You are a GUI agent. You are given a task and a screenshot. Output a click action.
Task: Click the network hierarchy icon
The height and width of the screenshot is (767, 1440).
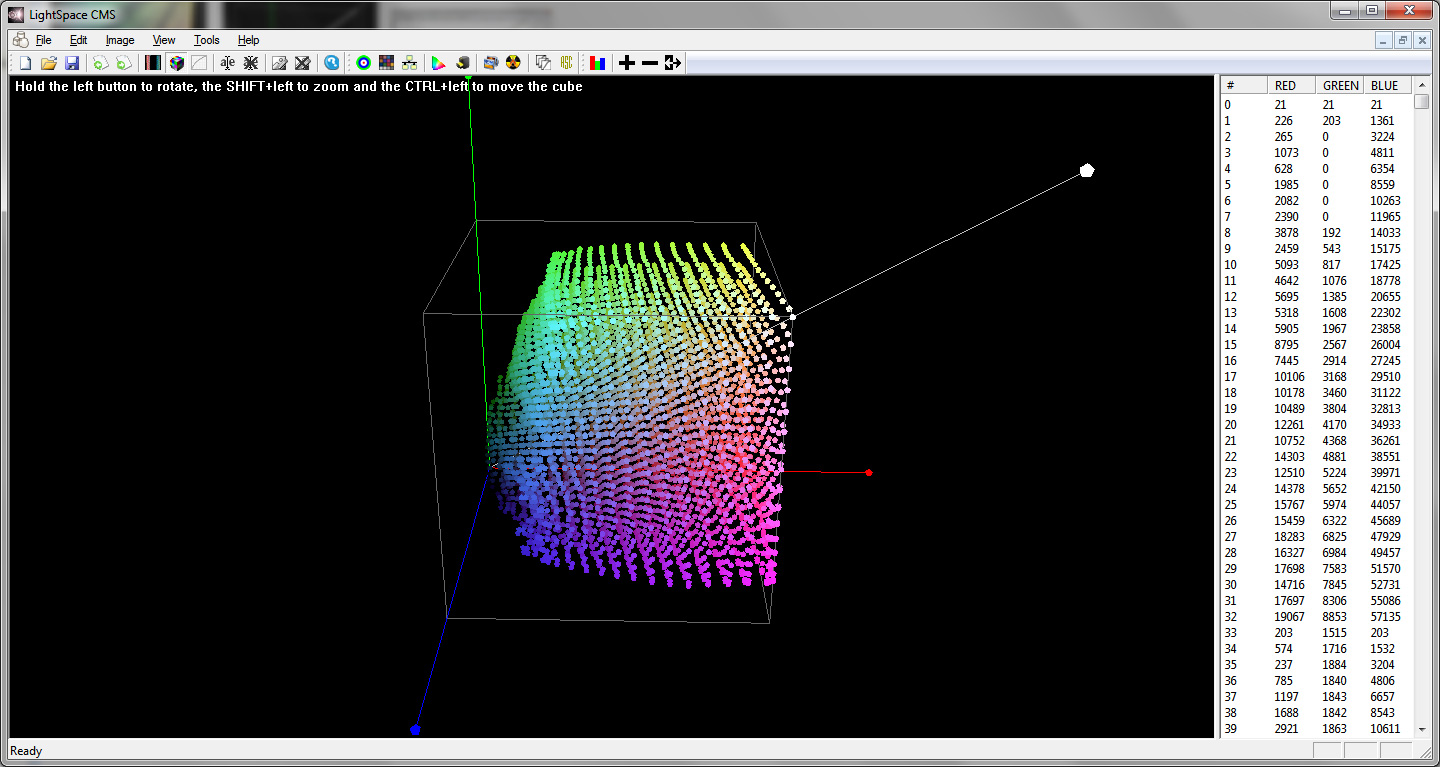410,63
